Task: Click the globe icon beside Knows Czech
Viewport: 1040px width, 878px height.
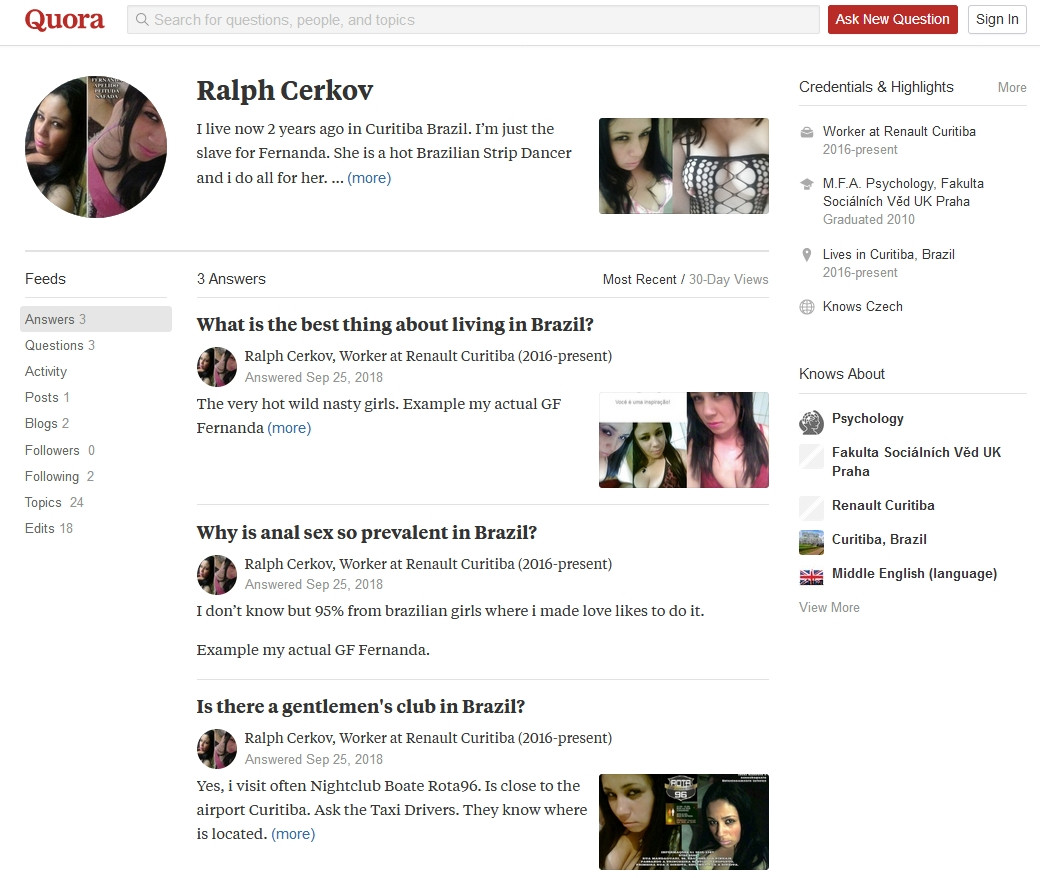Action: 807,307
